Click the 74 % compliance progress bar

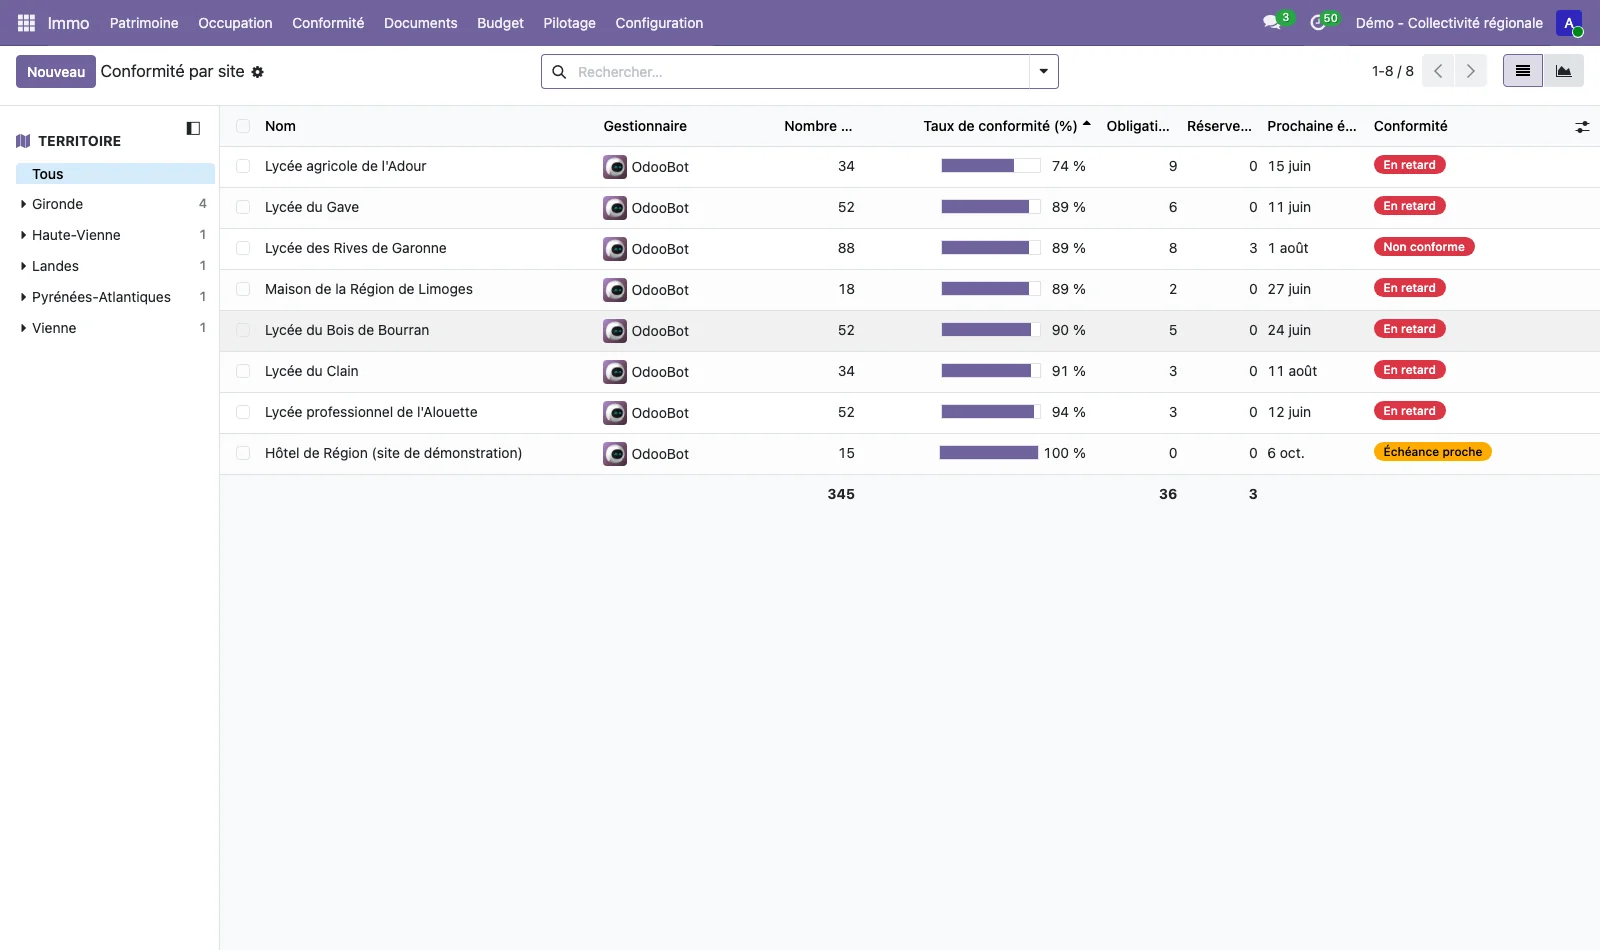pyautogui.click(x=990, y=166)
